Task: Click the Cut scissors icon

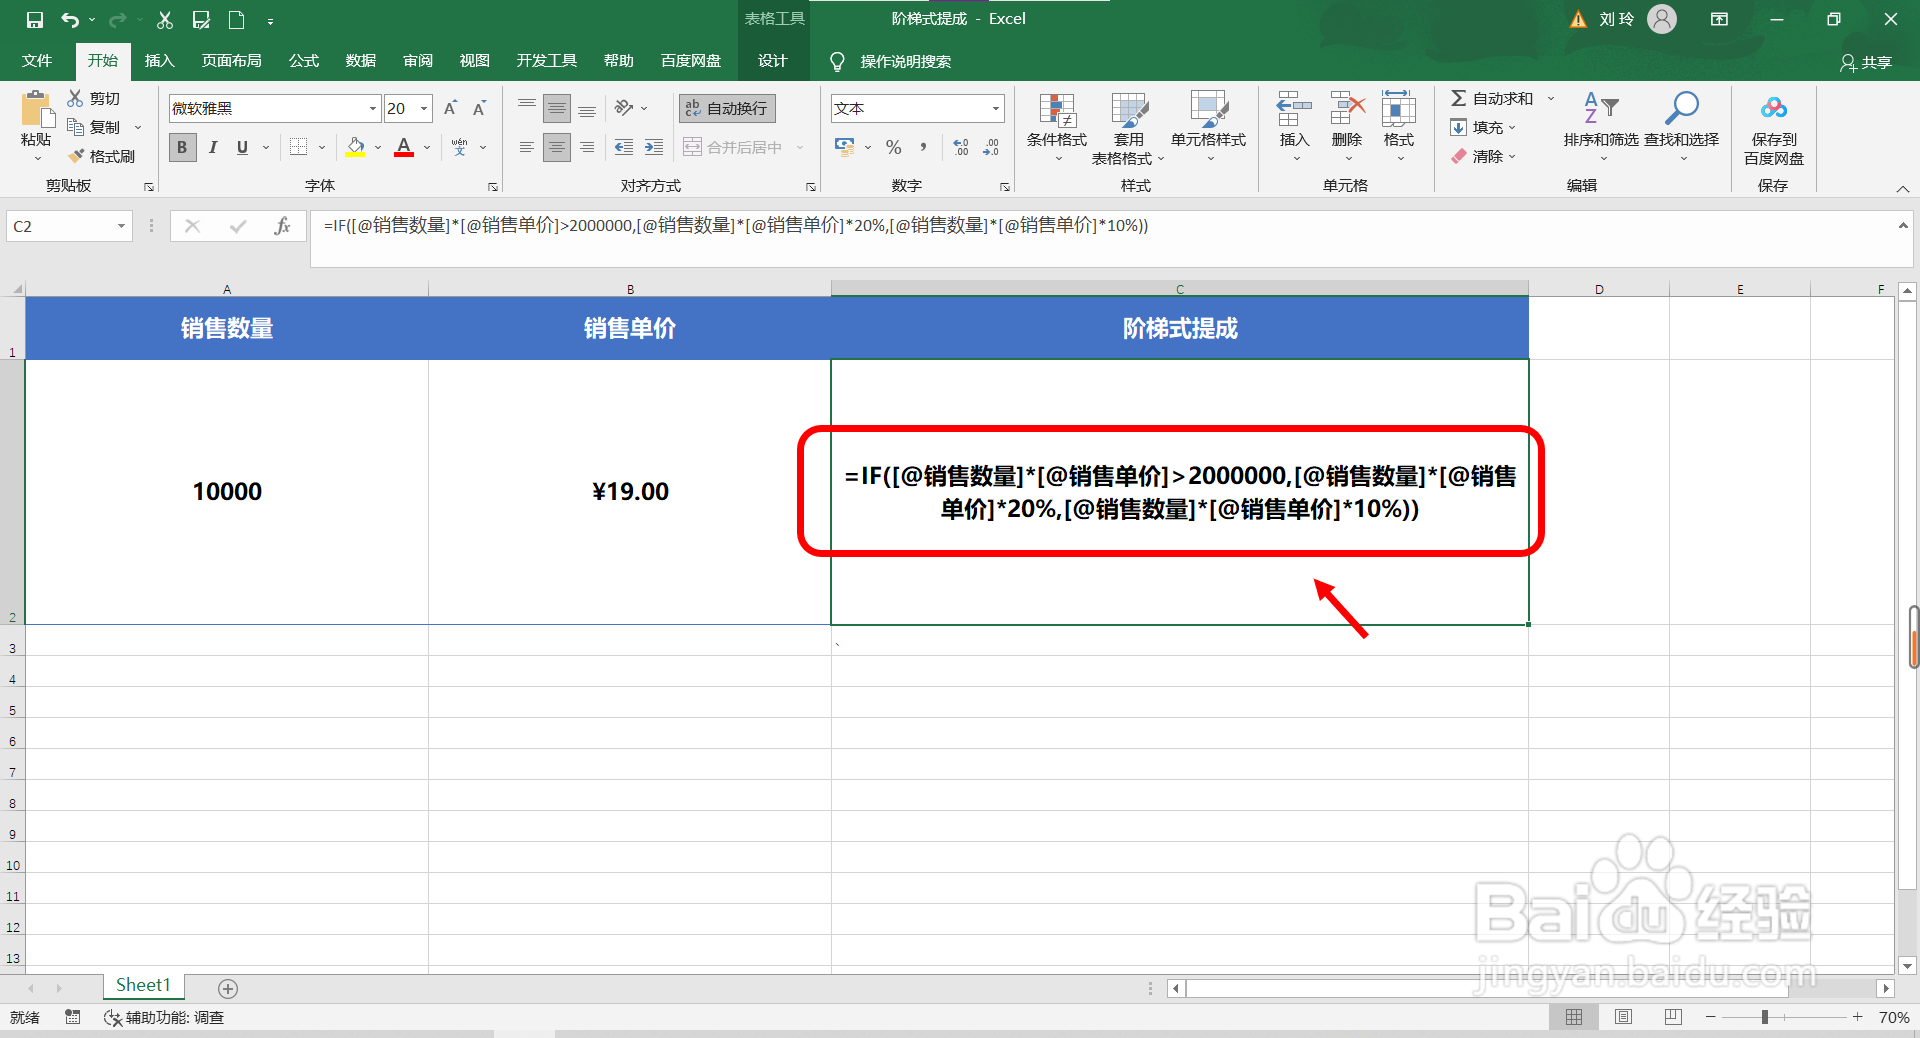Action: pyautogui.click(x=75, y=98)
